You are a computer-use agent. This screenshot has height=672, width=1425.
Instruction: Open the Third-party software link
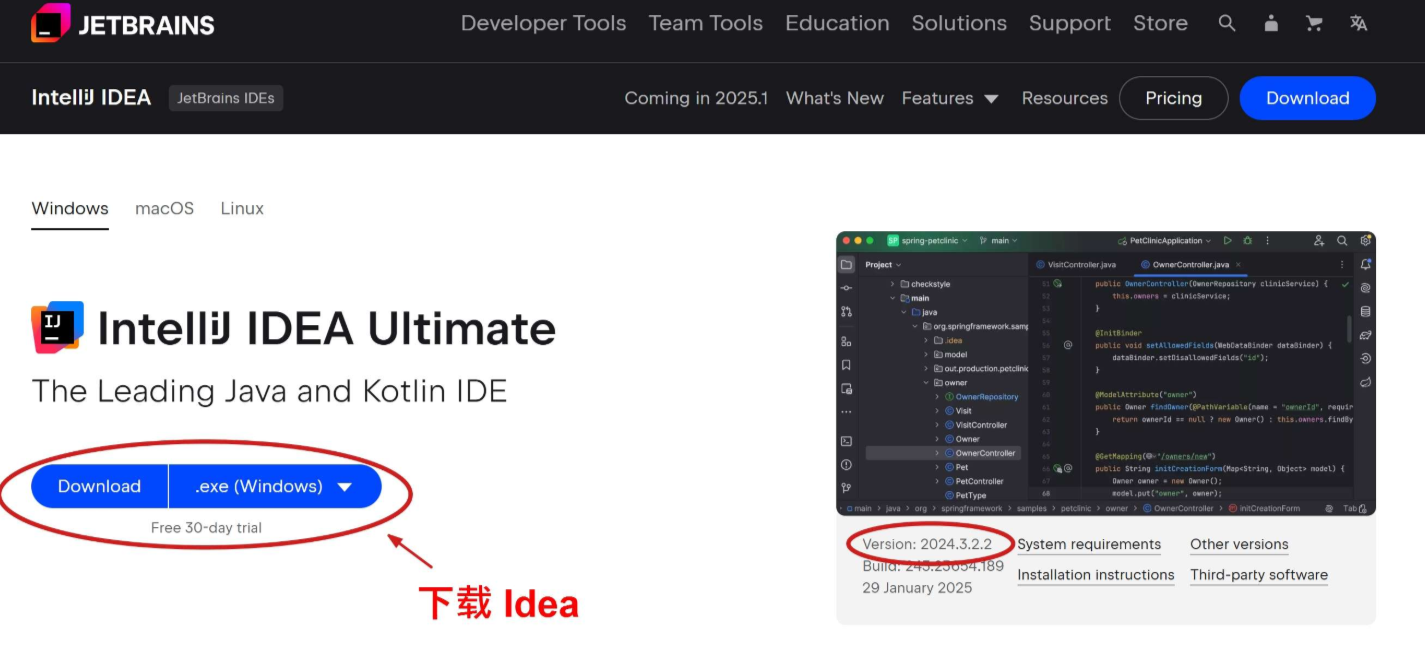point(1259,575)
